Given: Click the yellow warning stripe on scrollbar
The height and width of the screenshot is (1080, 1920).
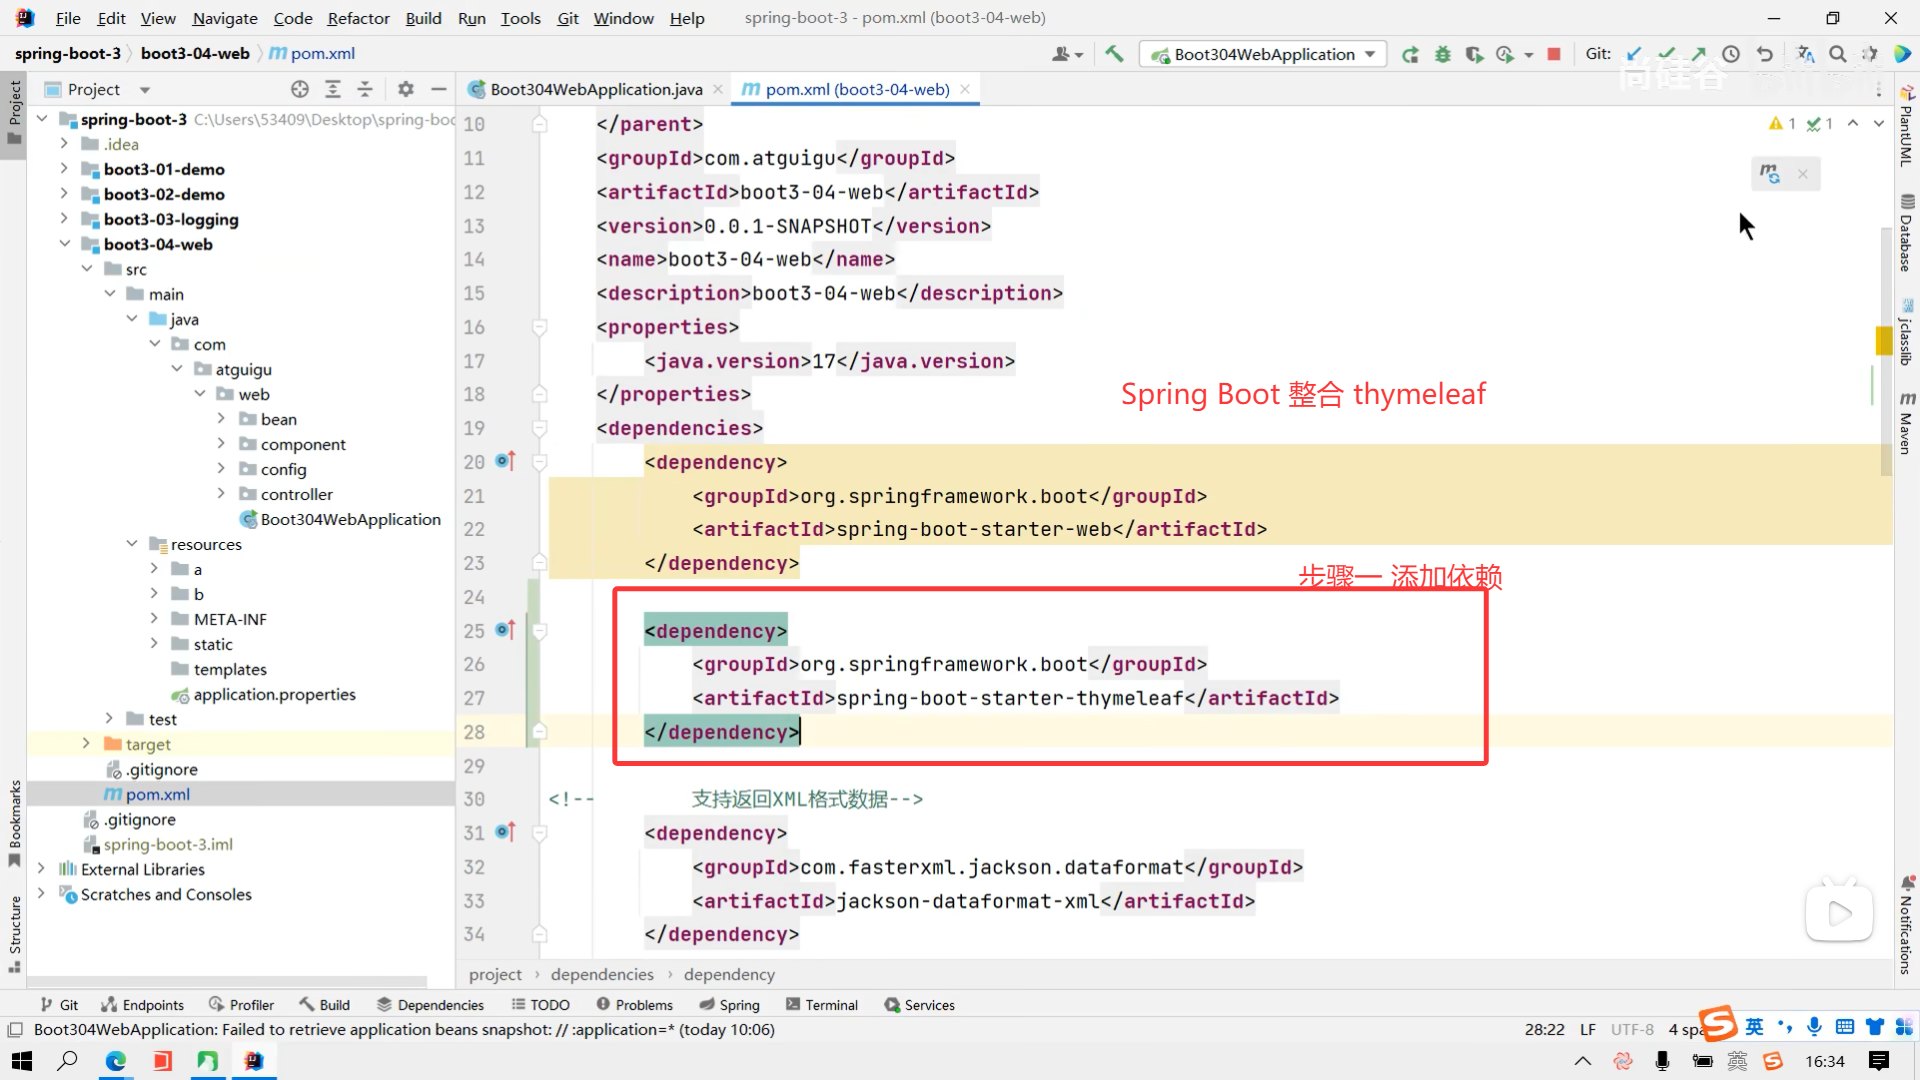Looking at the screenshot, I should click(1883, 341).
